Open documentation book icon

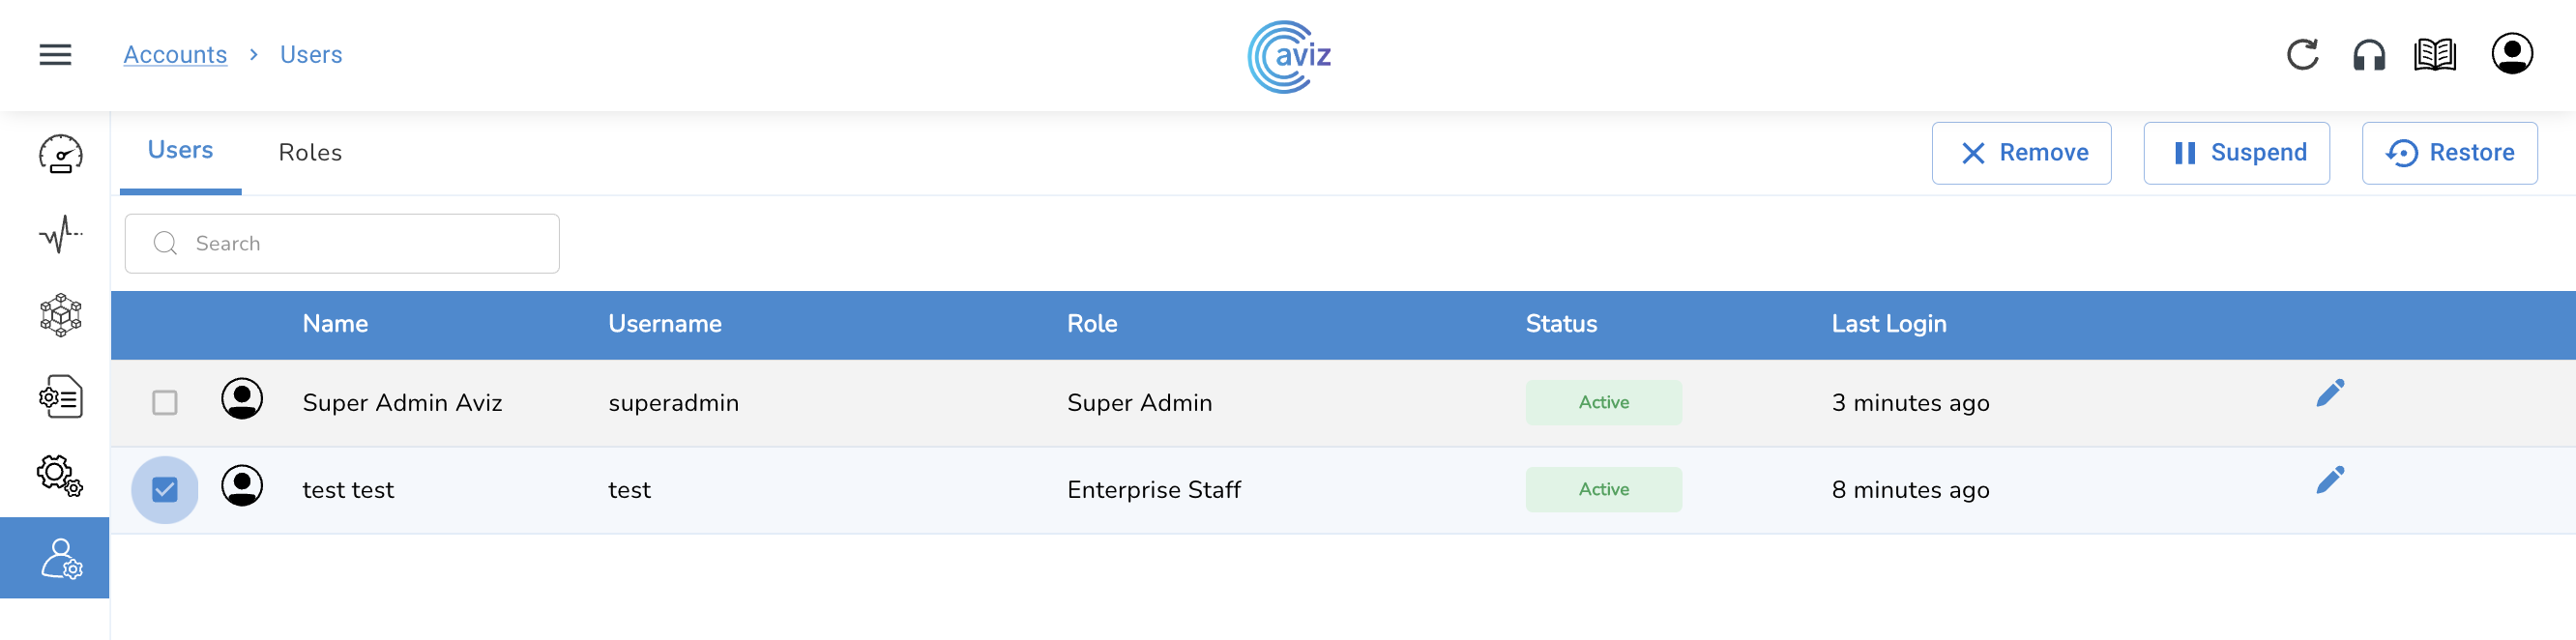pos(2435,55)
